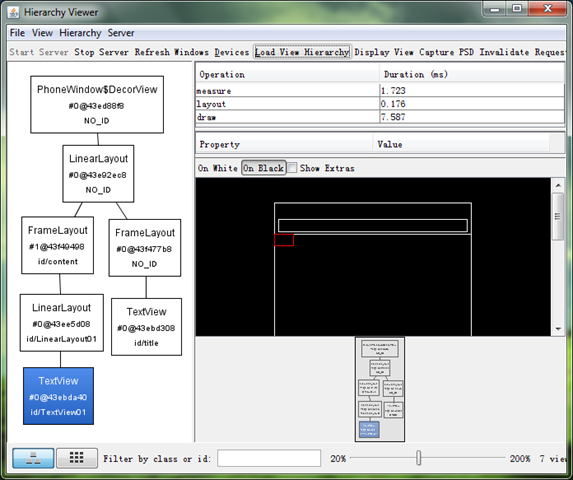Viewport: 573px width, 480px height.
Task: Click Capture PSD toolbar button
Action: (446, 52)
